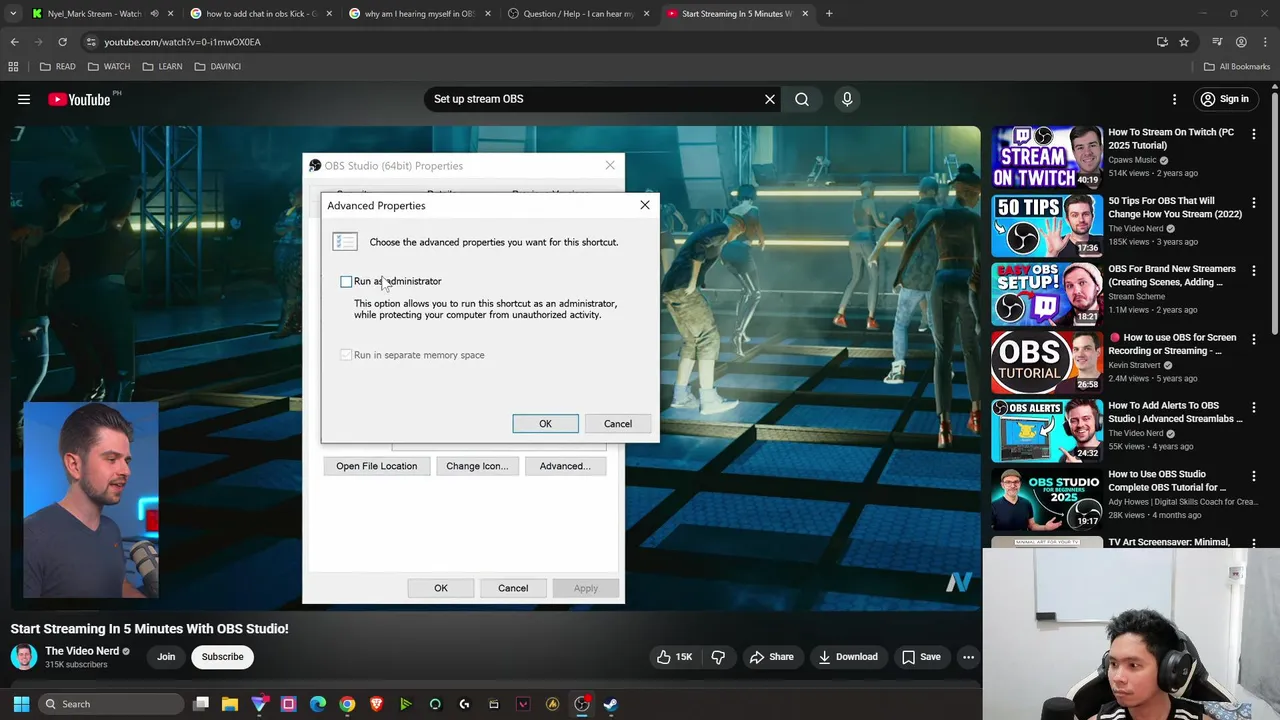
Task: Clear the search box with X icon
Action: point(770,99)
